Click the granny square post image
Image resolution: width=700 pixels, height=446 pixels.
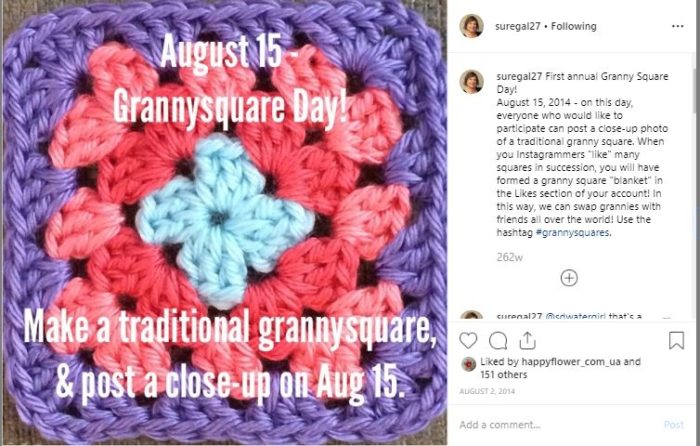coord(225,223)
